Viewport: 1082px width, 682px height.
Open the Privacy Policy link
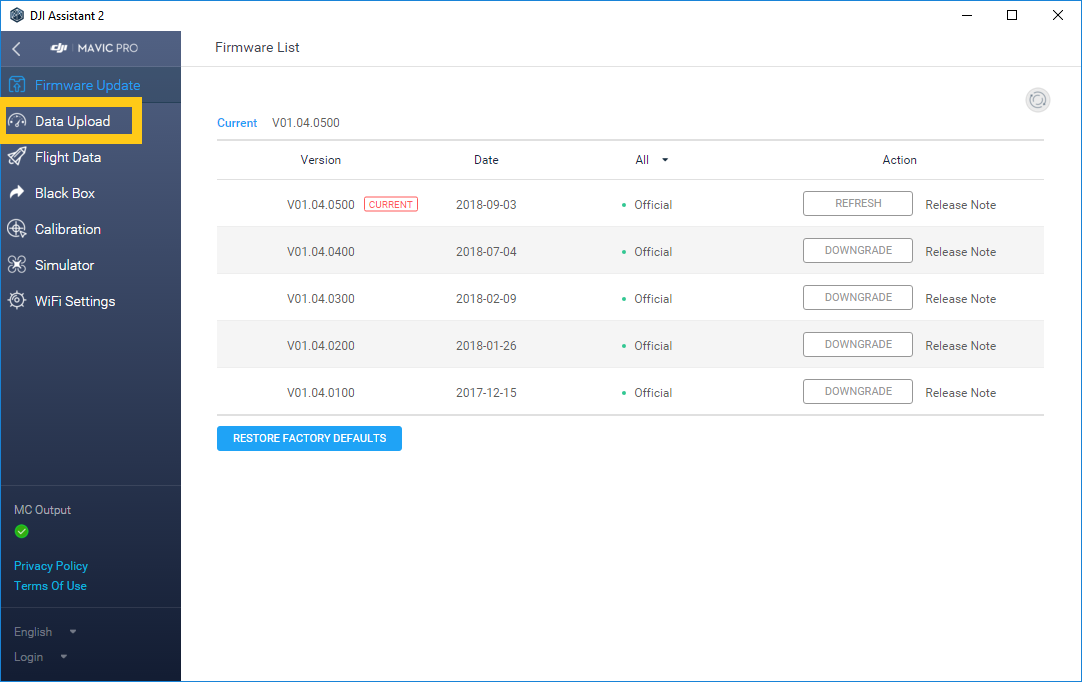tap(51, 565)
